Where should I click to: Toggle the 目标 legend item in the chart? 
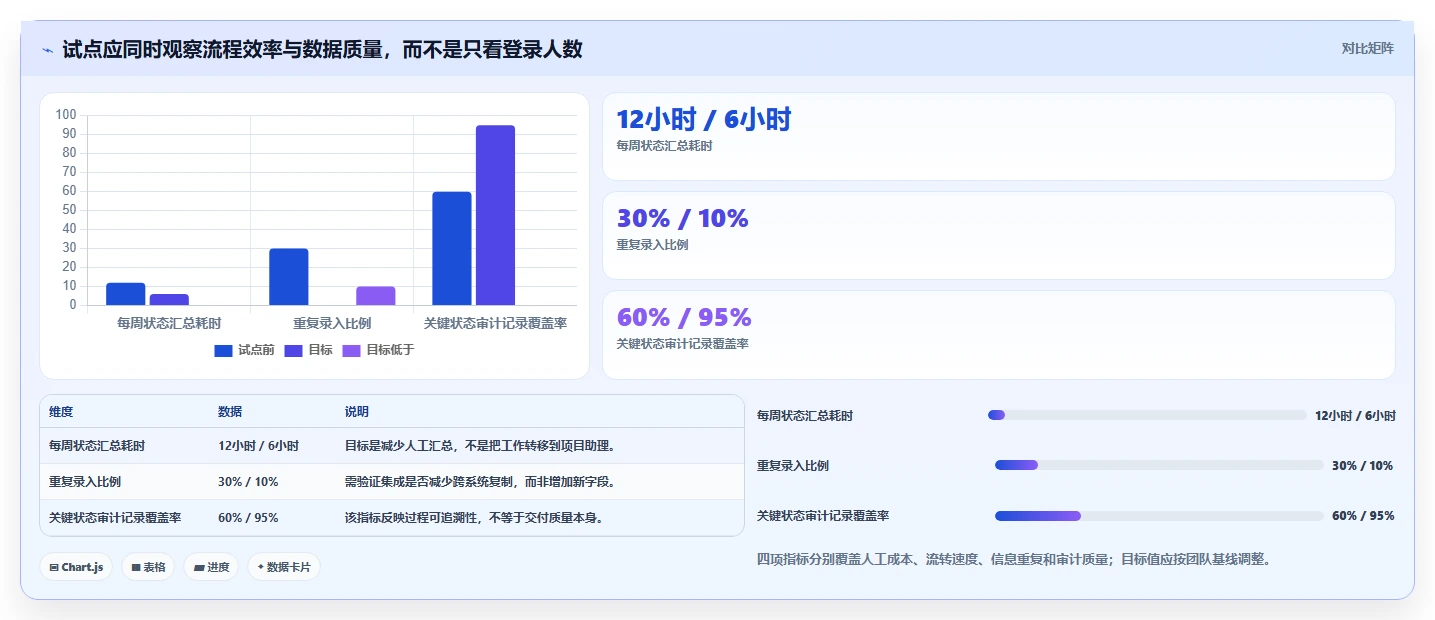309,350
